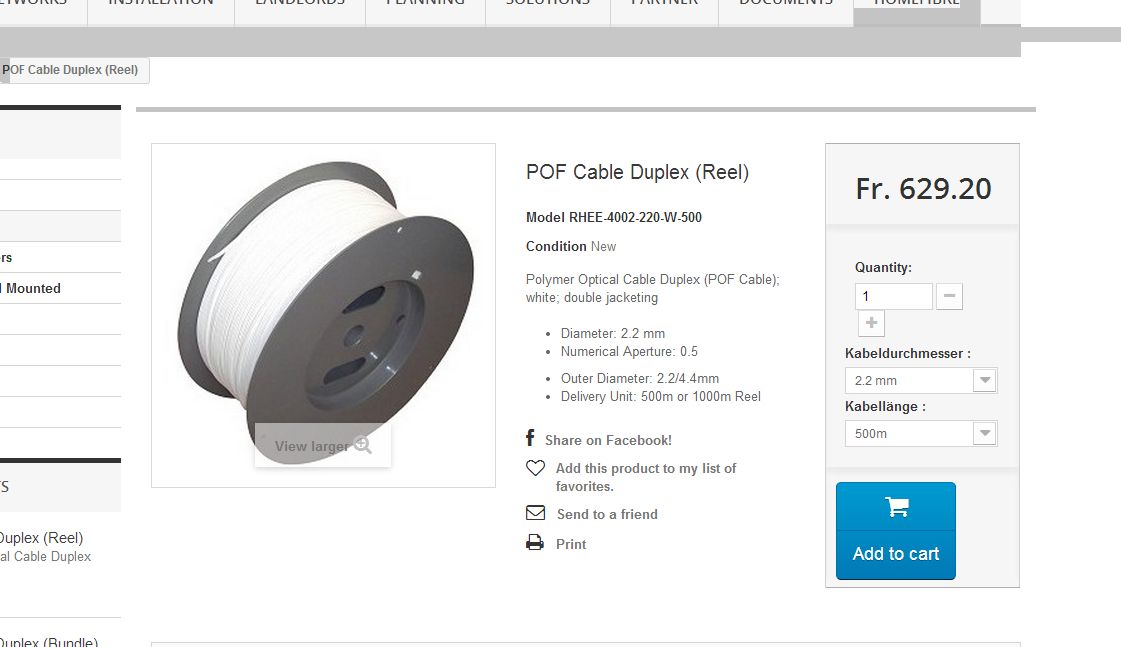This screenshot has height=647, width=1121.
Task: Click the shopping cart icon
Action: [897, 507]
